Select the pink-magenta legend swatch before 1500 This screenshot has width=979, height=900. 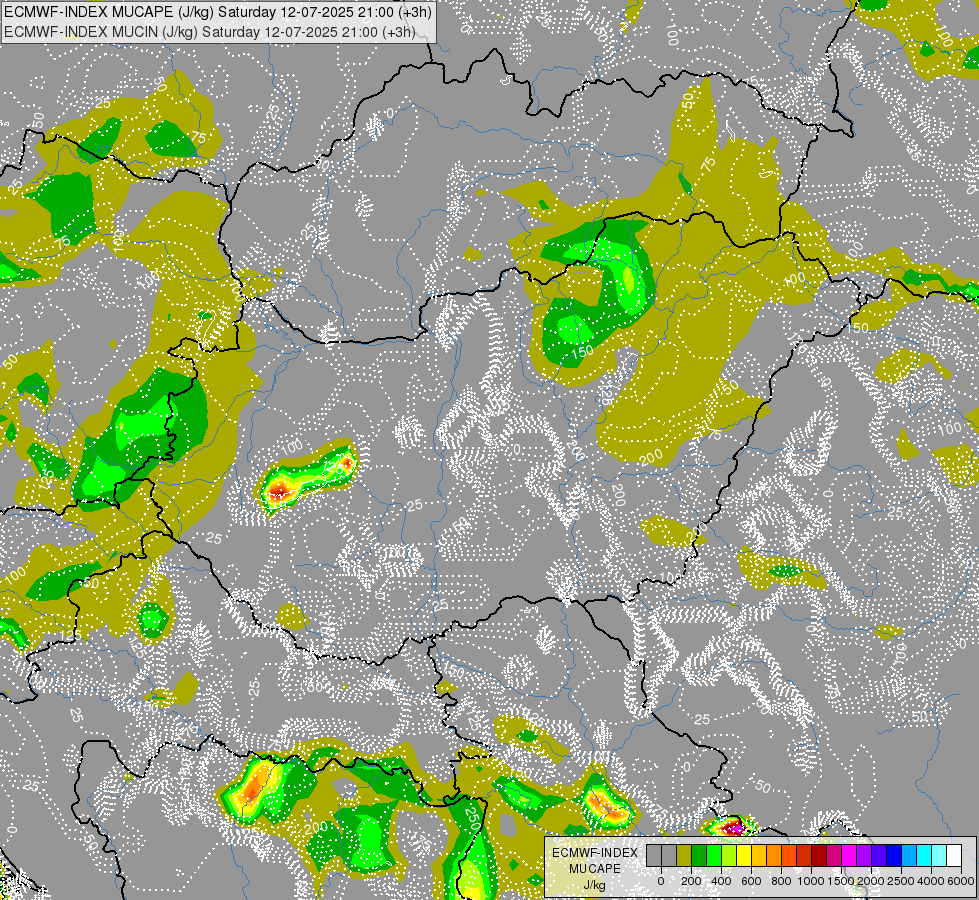835,856
